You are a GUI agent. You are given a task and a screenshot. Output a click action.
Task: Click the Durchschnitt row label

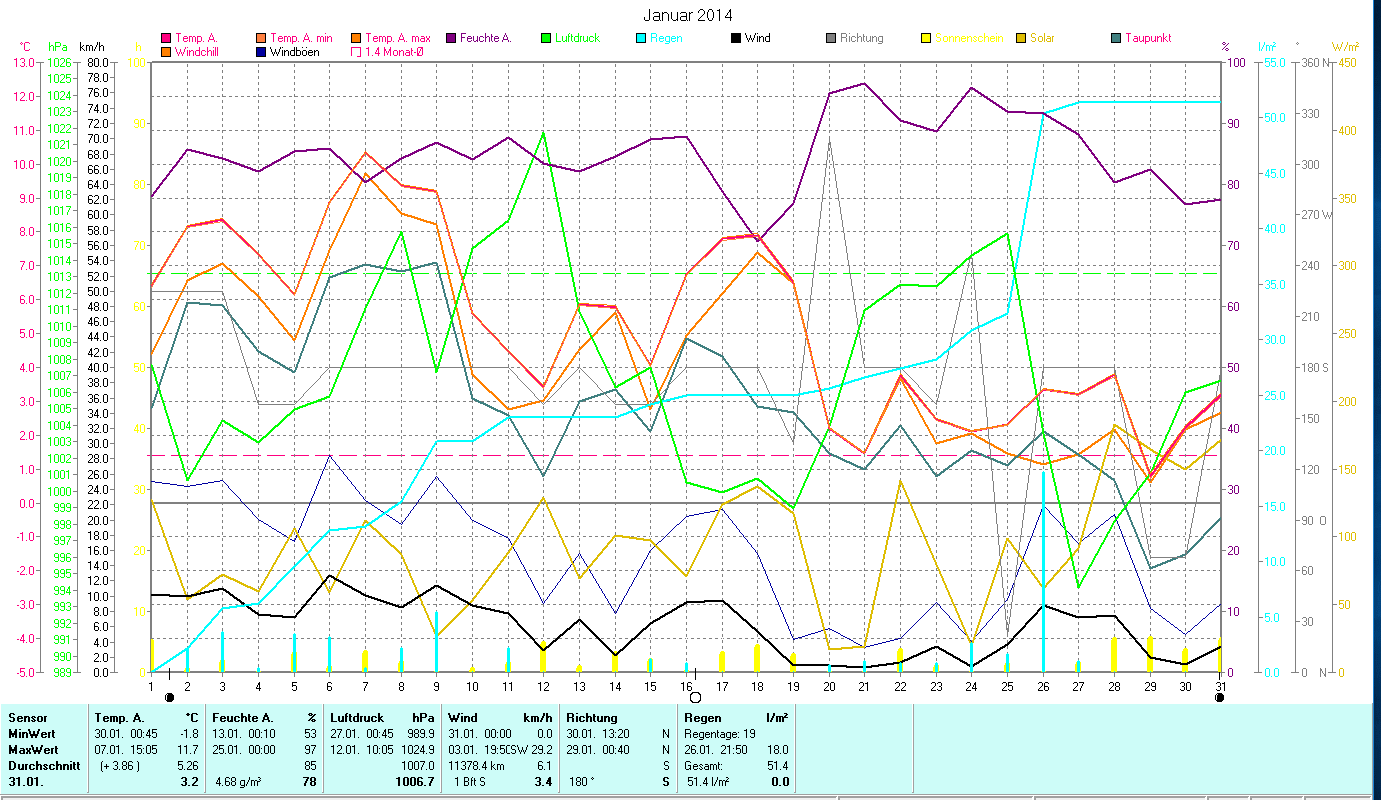pos(42,766)
